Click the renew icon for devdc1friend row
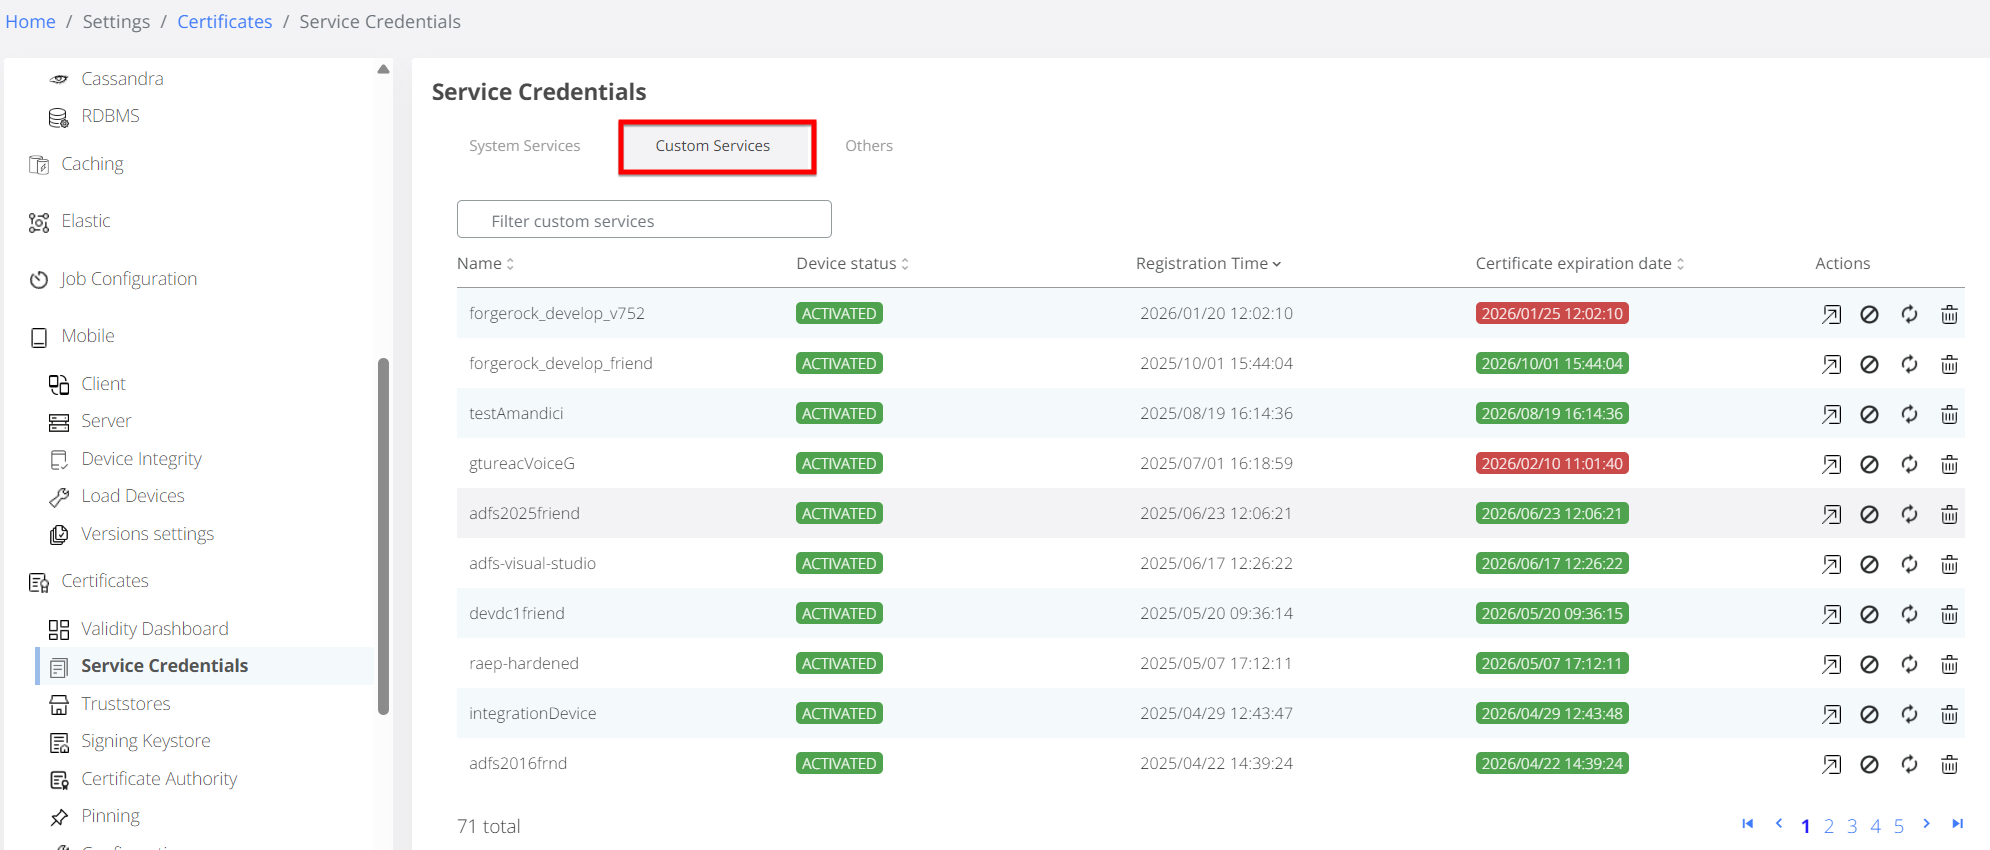The width and height of the screenshot is (1990, 850). click(x=1909, y=614)
